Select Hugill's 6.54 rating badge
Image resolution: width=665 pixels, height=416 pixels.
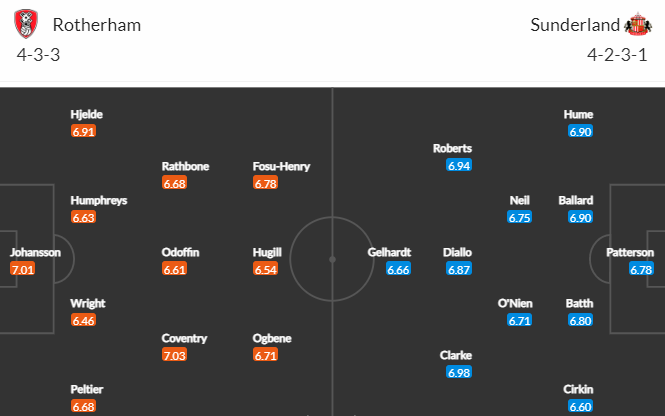click(265, 269)
